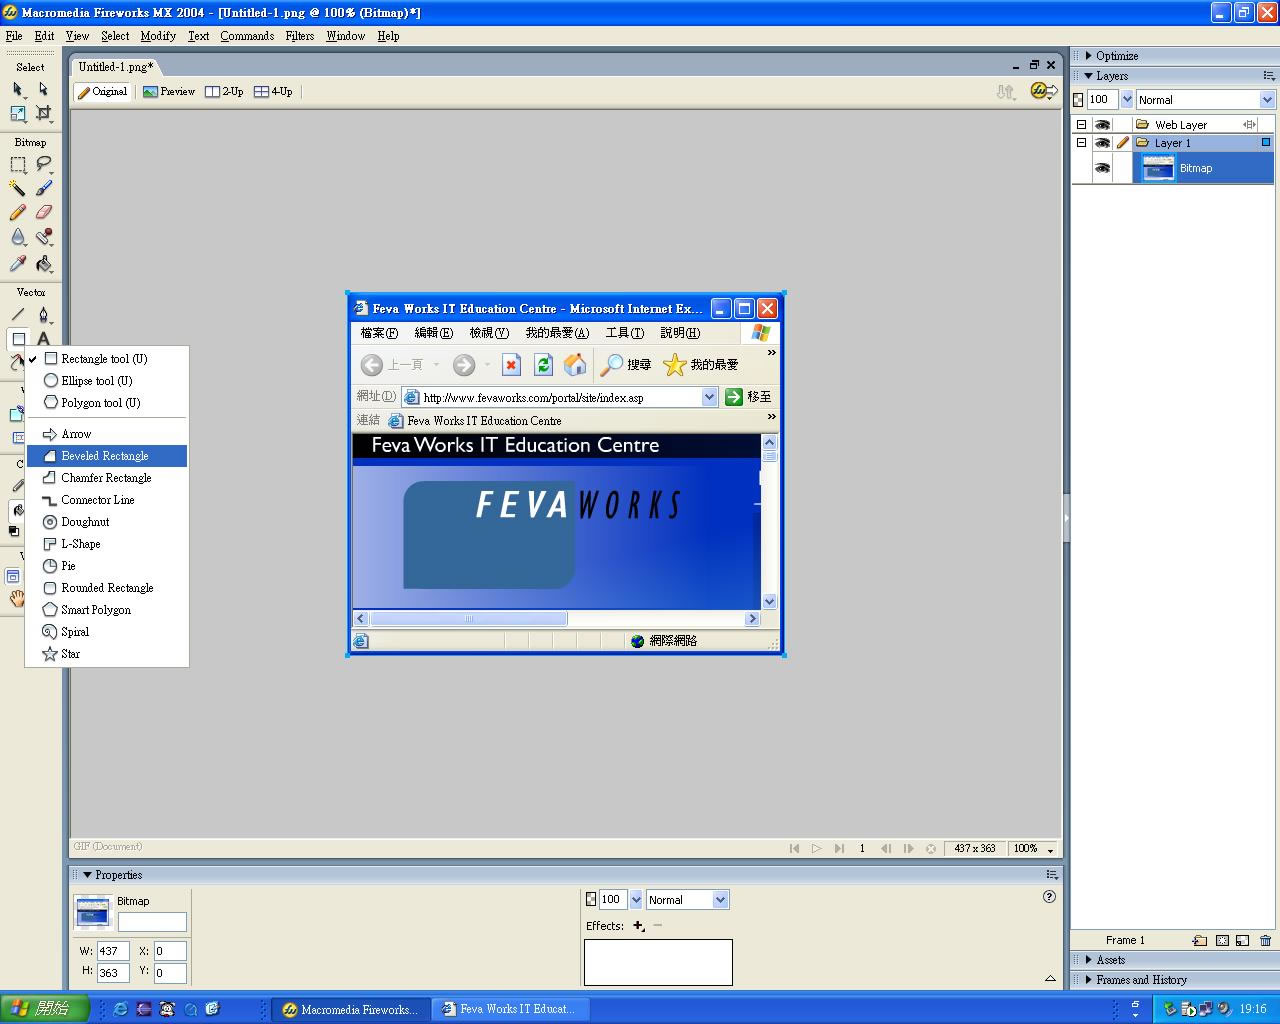The width and height of the screenshot is (1280, 1024).
Task: Choose Beveled Rectangle from shape menu
Action: 107,456
